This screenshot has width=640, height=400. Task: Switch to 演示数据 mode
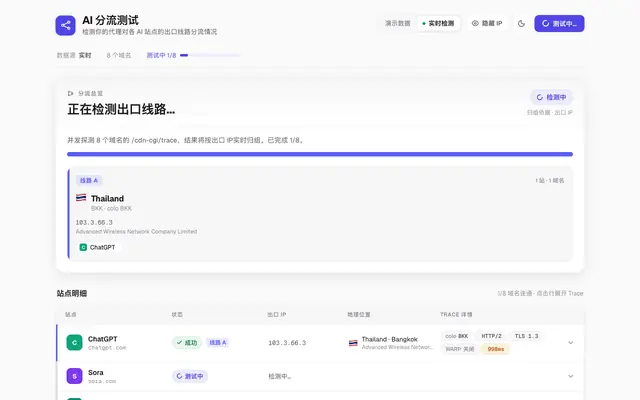pos(398,23)
